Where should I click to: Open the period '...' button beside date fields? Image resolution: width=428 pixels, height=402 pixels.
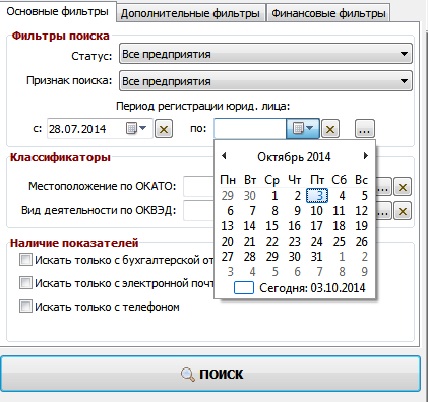(x=365, y=129)
